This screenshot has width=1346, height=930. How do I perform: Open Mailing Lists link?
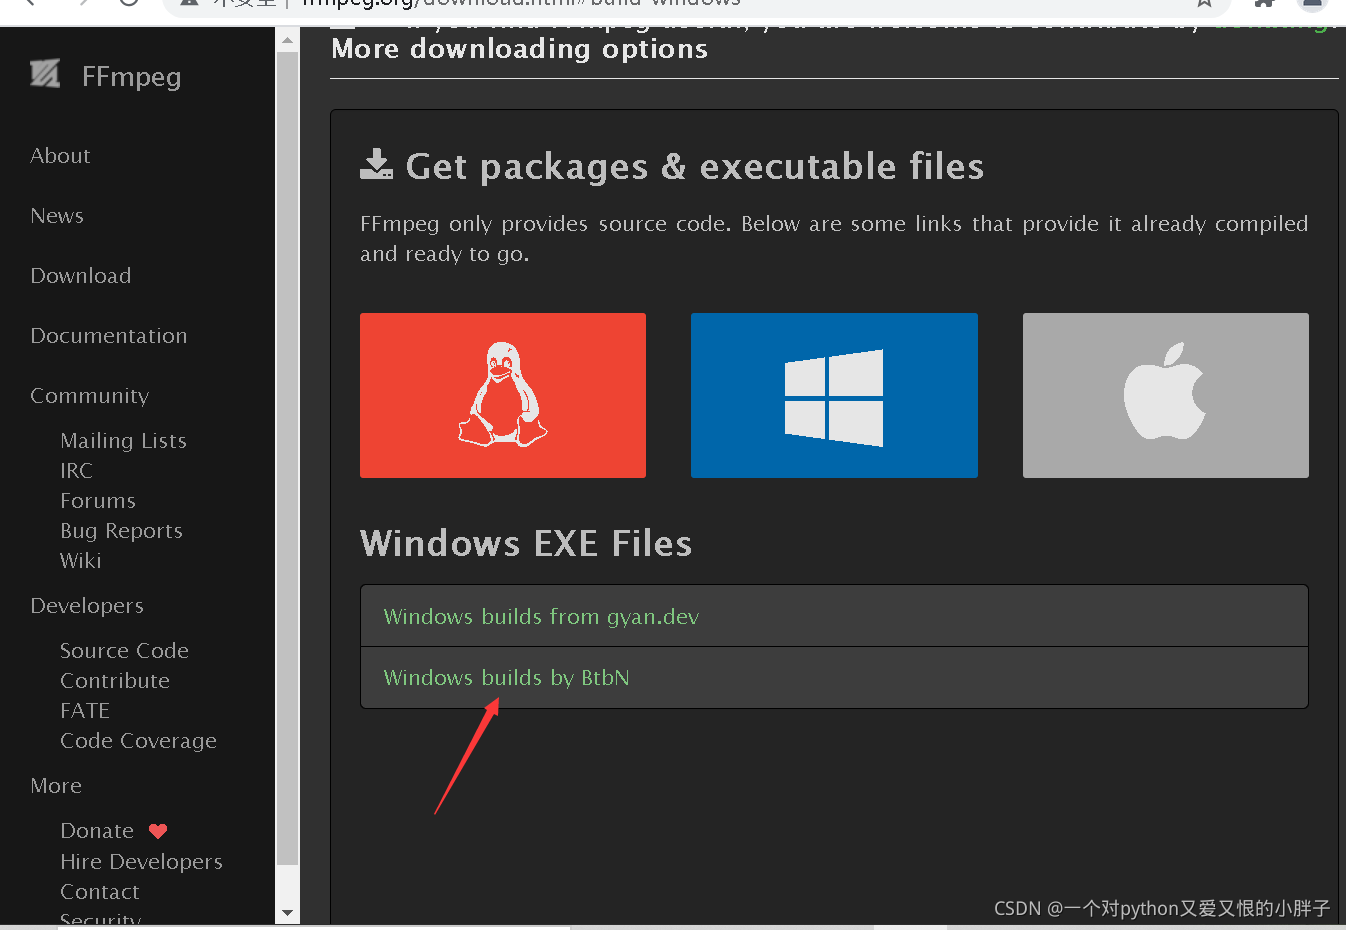tap(123, 441)
